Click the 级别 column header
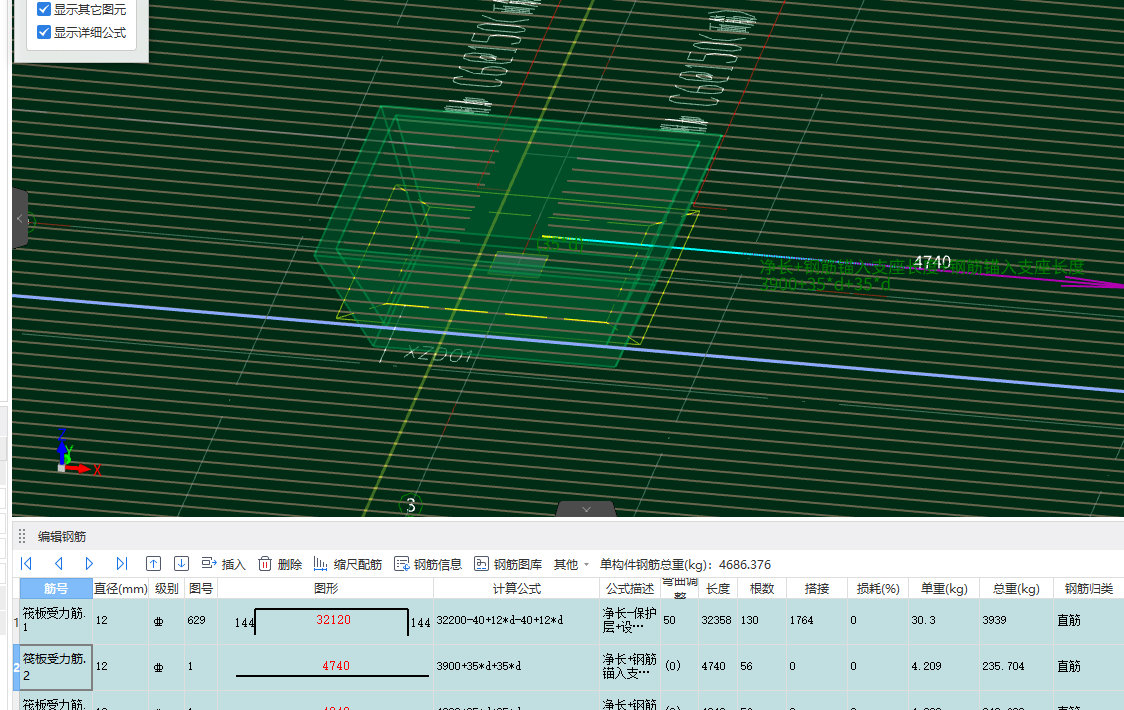The height and width of the screenshot is (710, 1124). tap(166, 588)
